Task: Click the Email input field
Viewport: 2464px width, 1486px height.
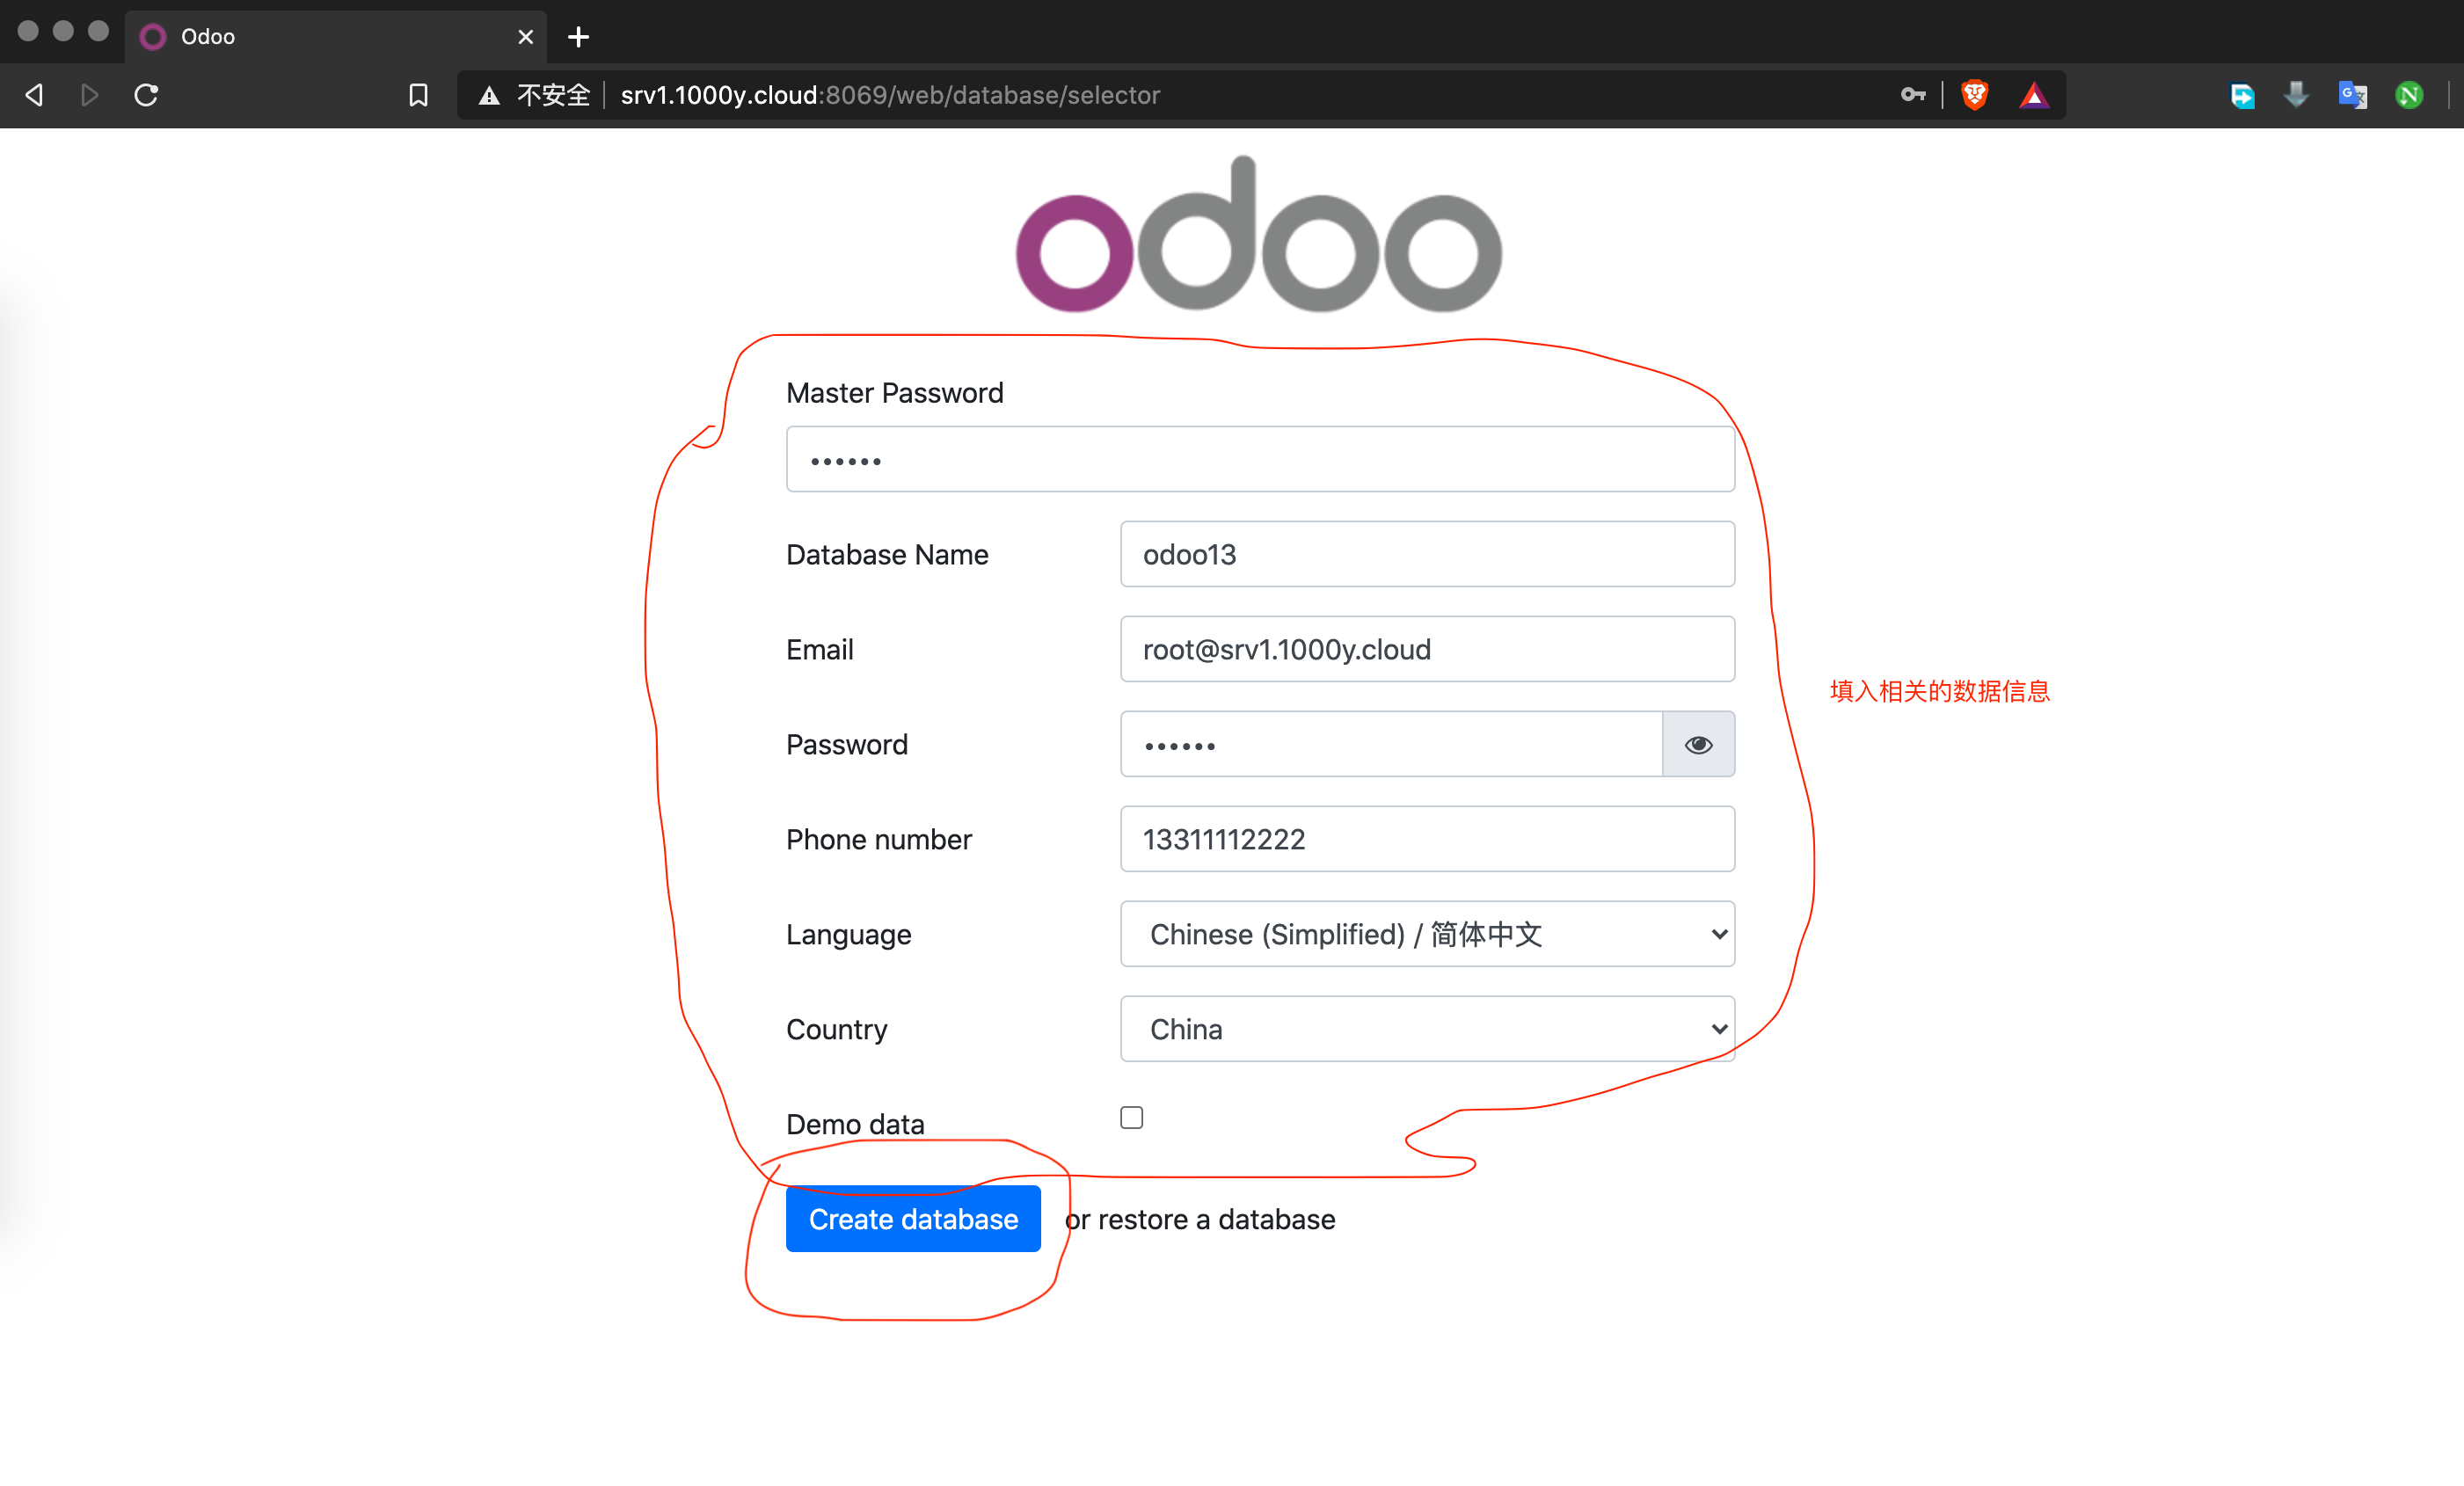Action: tap(1427, 649)
